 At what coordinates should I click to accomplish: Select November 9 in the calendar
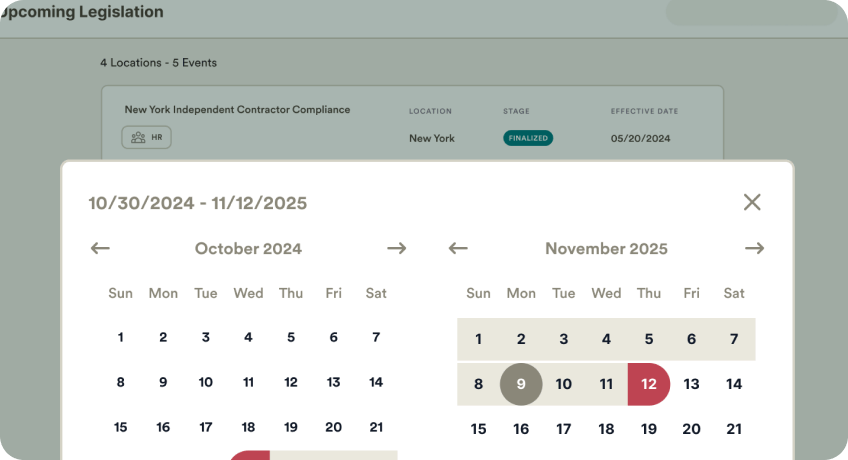[x=521, y=384]
